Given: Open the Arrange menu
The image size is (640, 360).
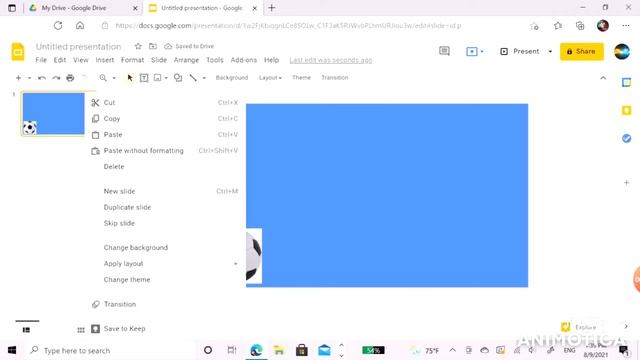Looking at the screenshot, I should 186,60.
